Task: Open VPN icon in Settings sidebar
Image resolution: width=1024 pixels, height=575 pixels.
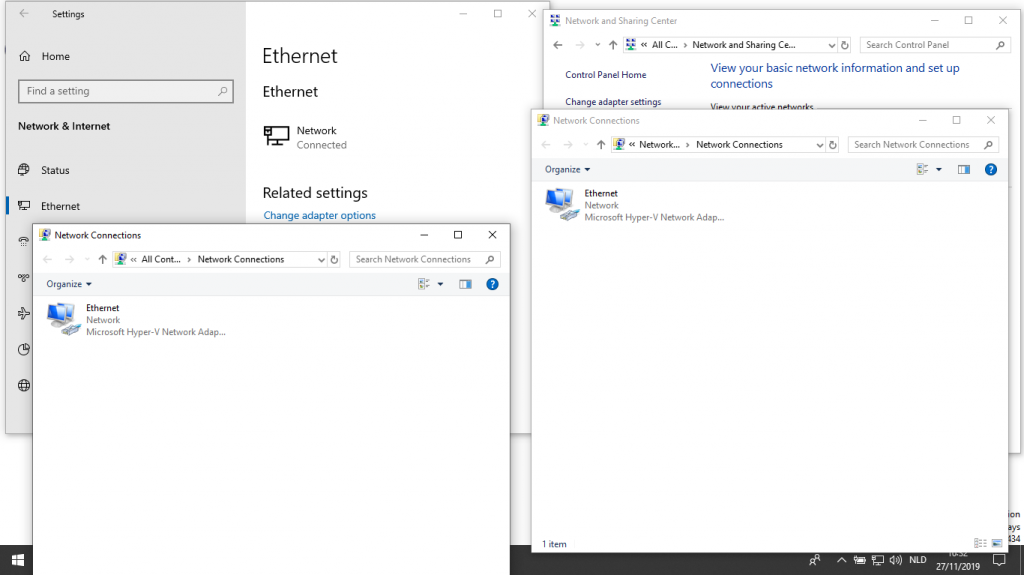Action: [x=24, y=278]
